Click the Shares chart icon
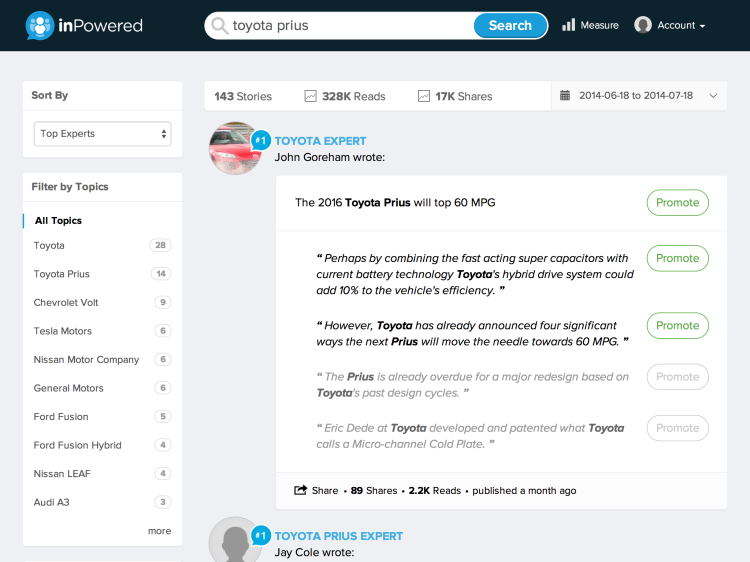Image resolution: width=750 pixels, height=562 pixels. (x=424, y=96)
